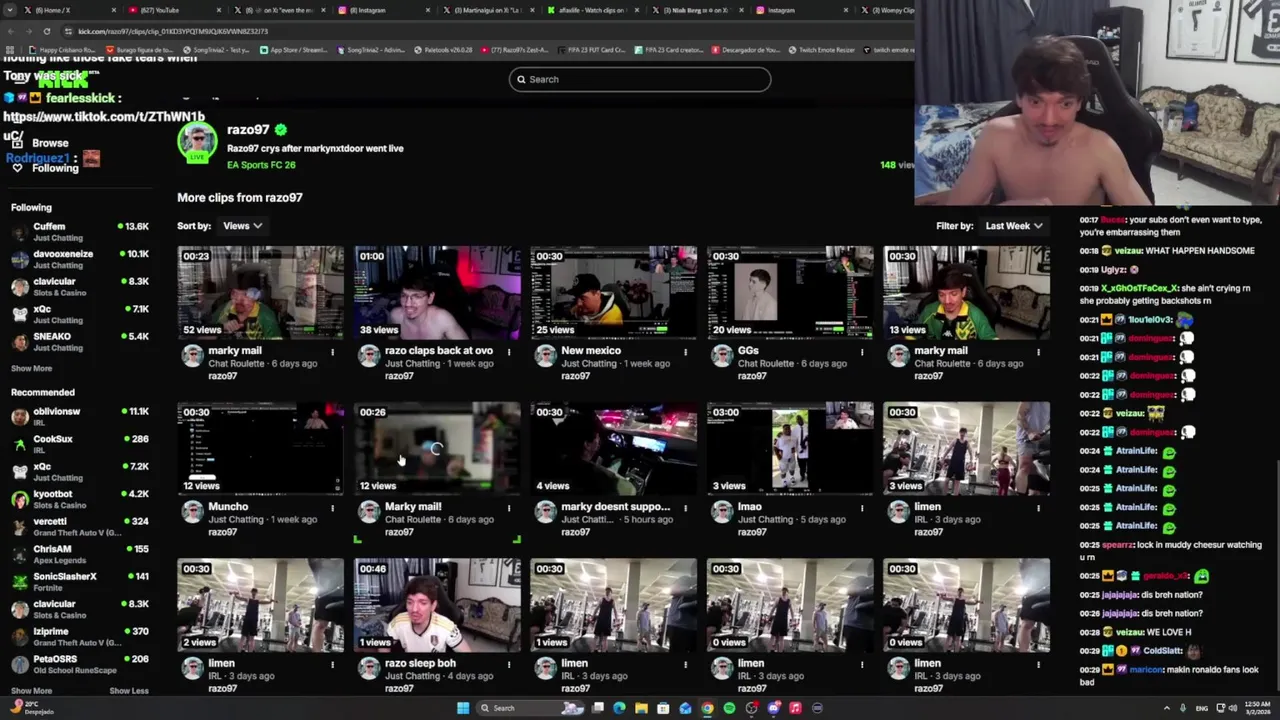Show More in the Recommended channel list
The width and height of the screenshot is (1280, 720).
[x=31, y=690]
